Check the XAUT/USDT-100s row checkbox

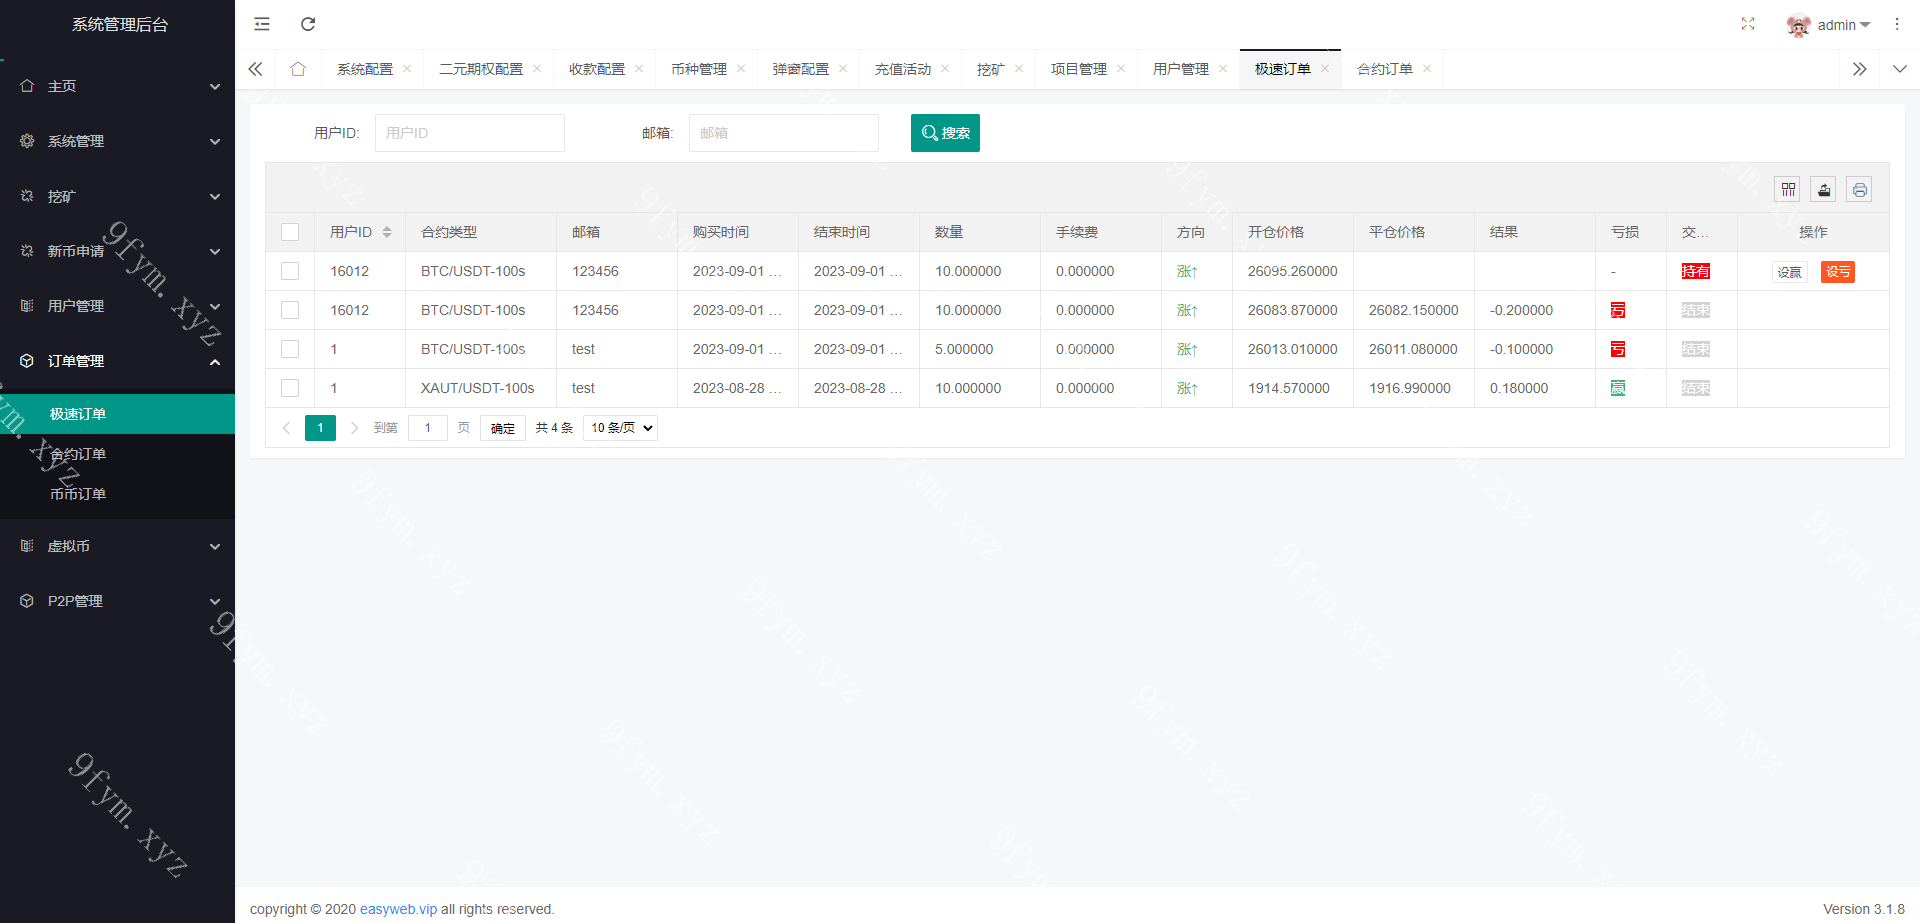290,388
